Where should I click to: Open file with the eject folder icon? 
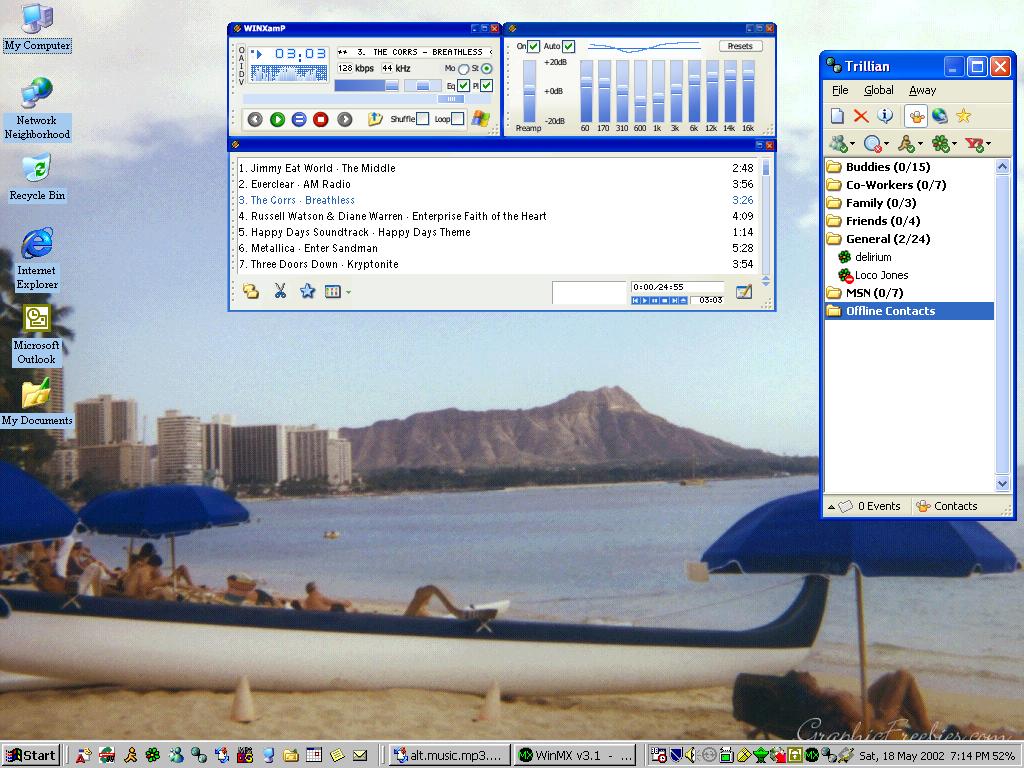pos(375,119)
